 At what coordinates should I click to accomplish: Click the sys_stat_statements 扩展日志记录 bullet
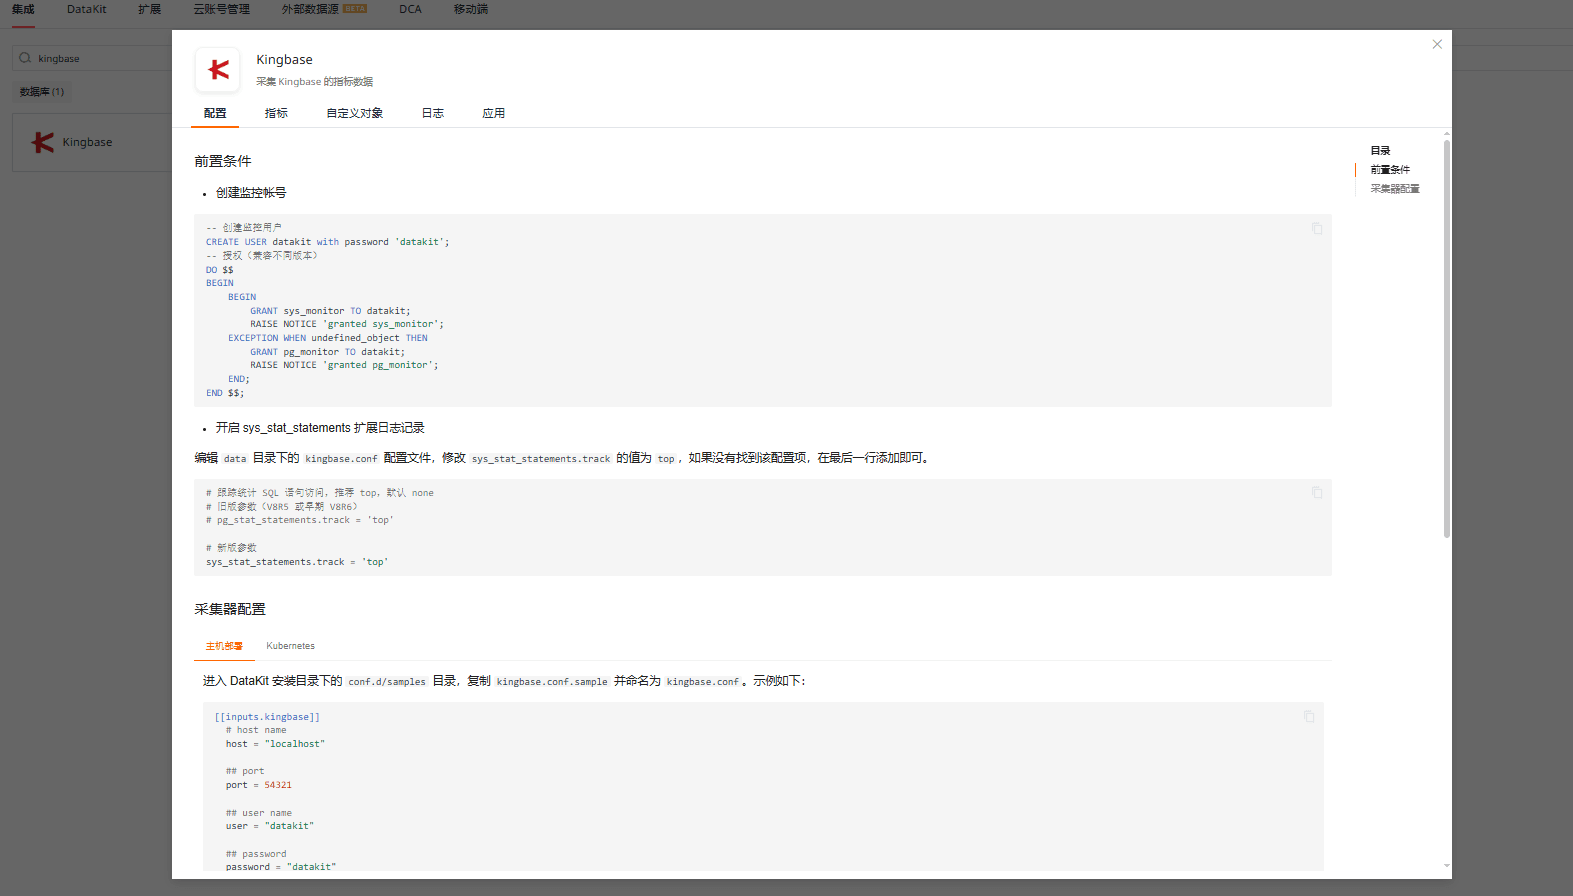click(x=320, y=428)
